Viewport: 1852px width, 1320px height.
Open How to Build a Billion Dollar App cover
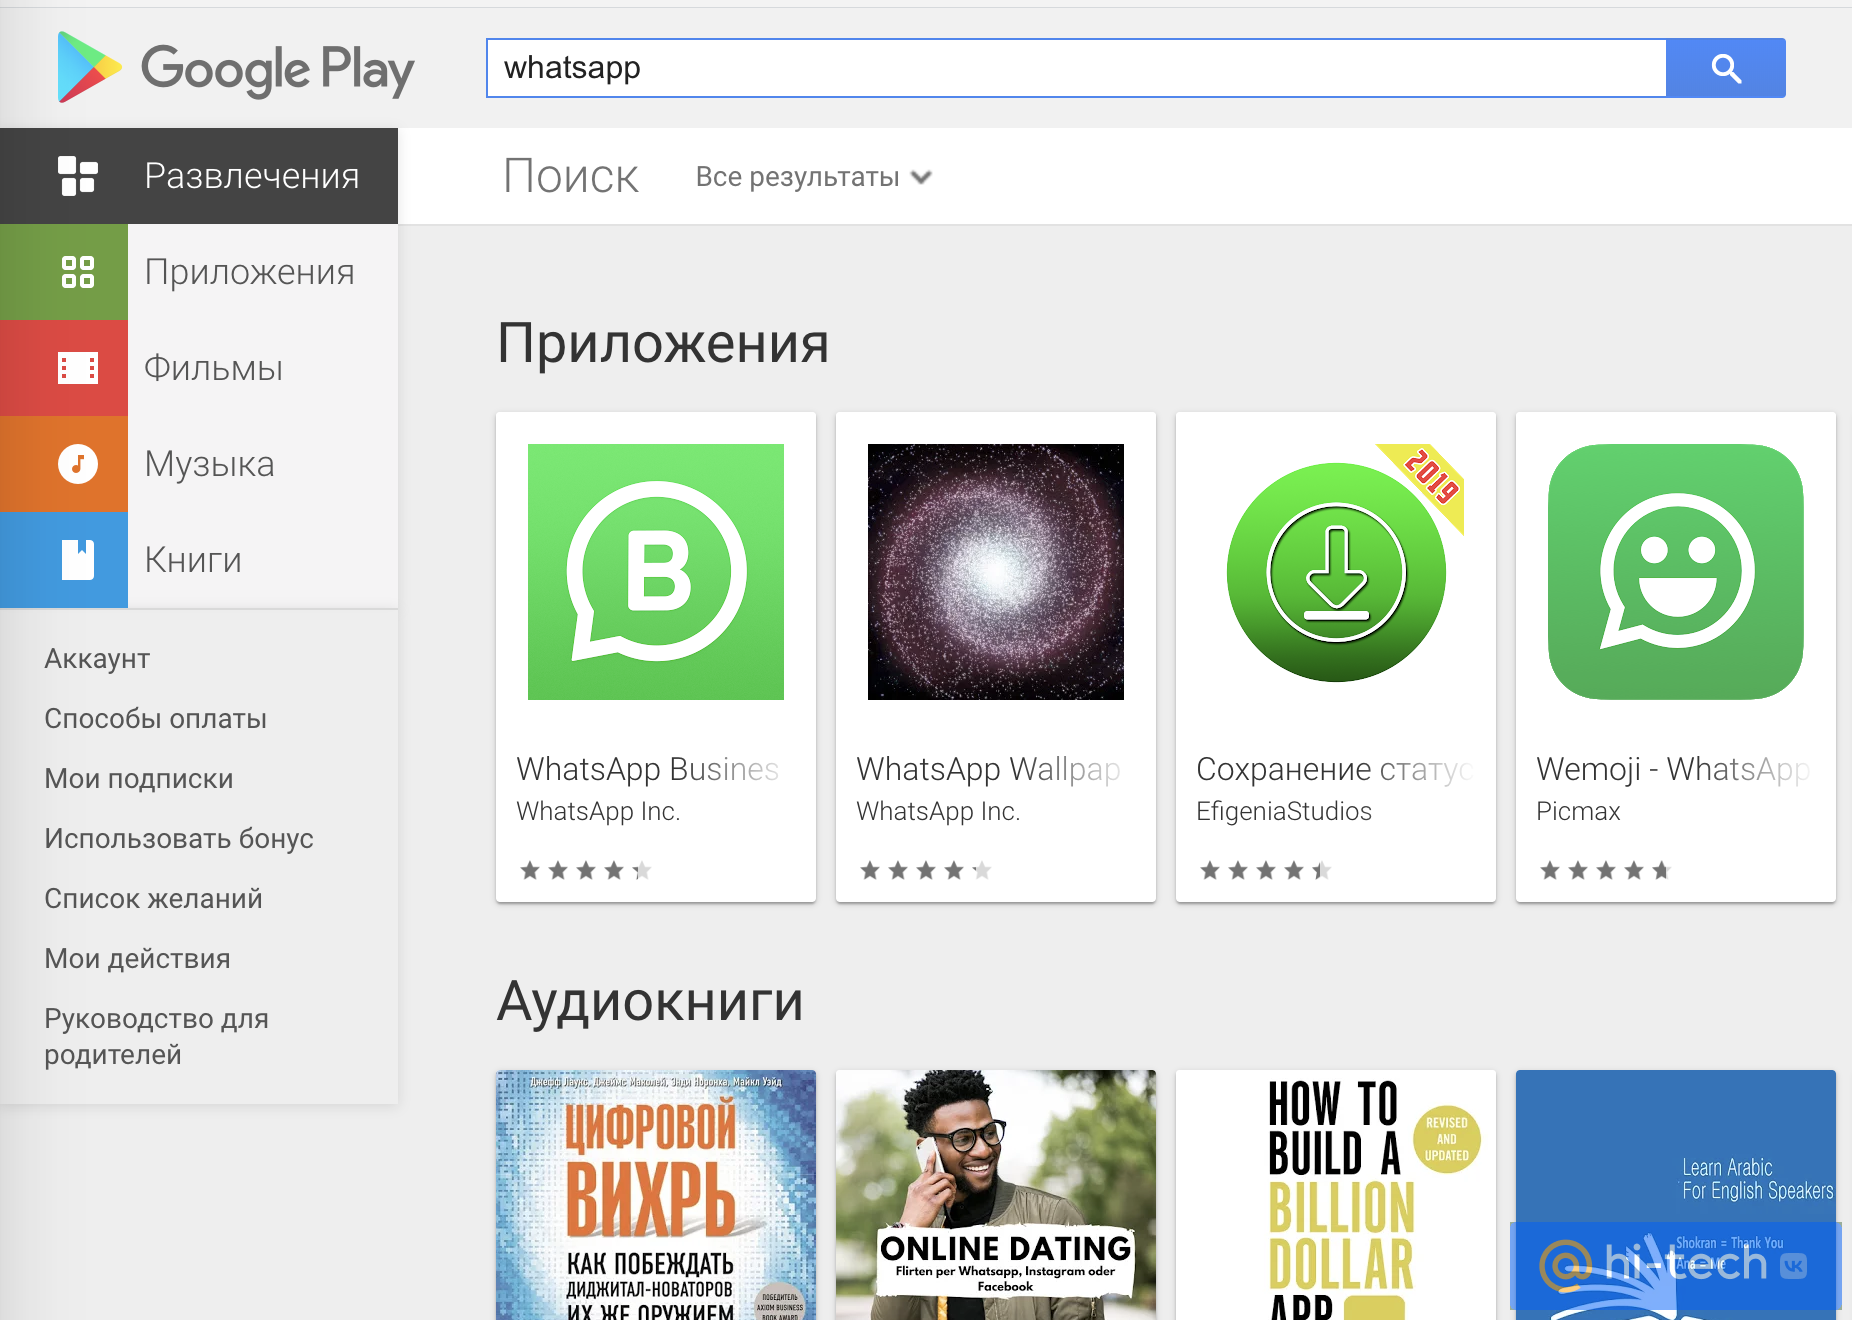pos(1336,1195)
